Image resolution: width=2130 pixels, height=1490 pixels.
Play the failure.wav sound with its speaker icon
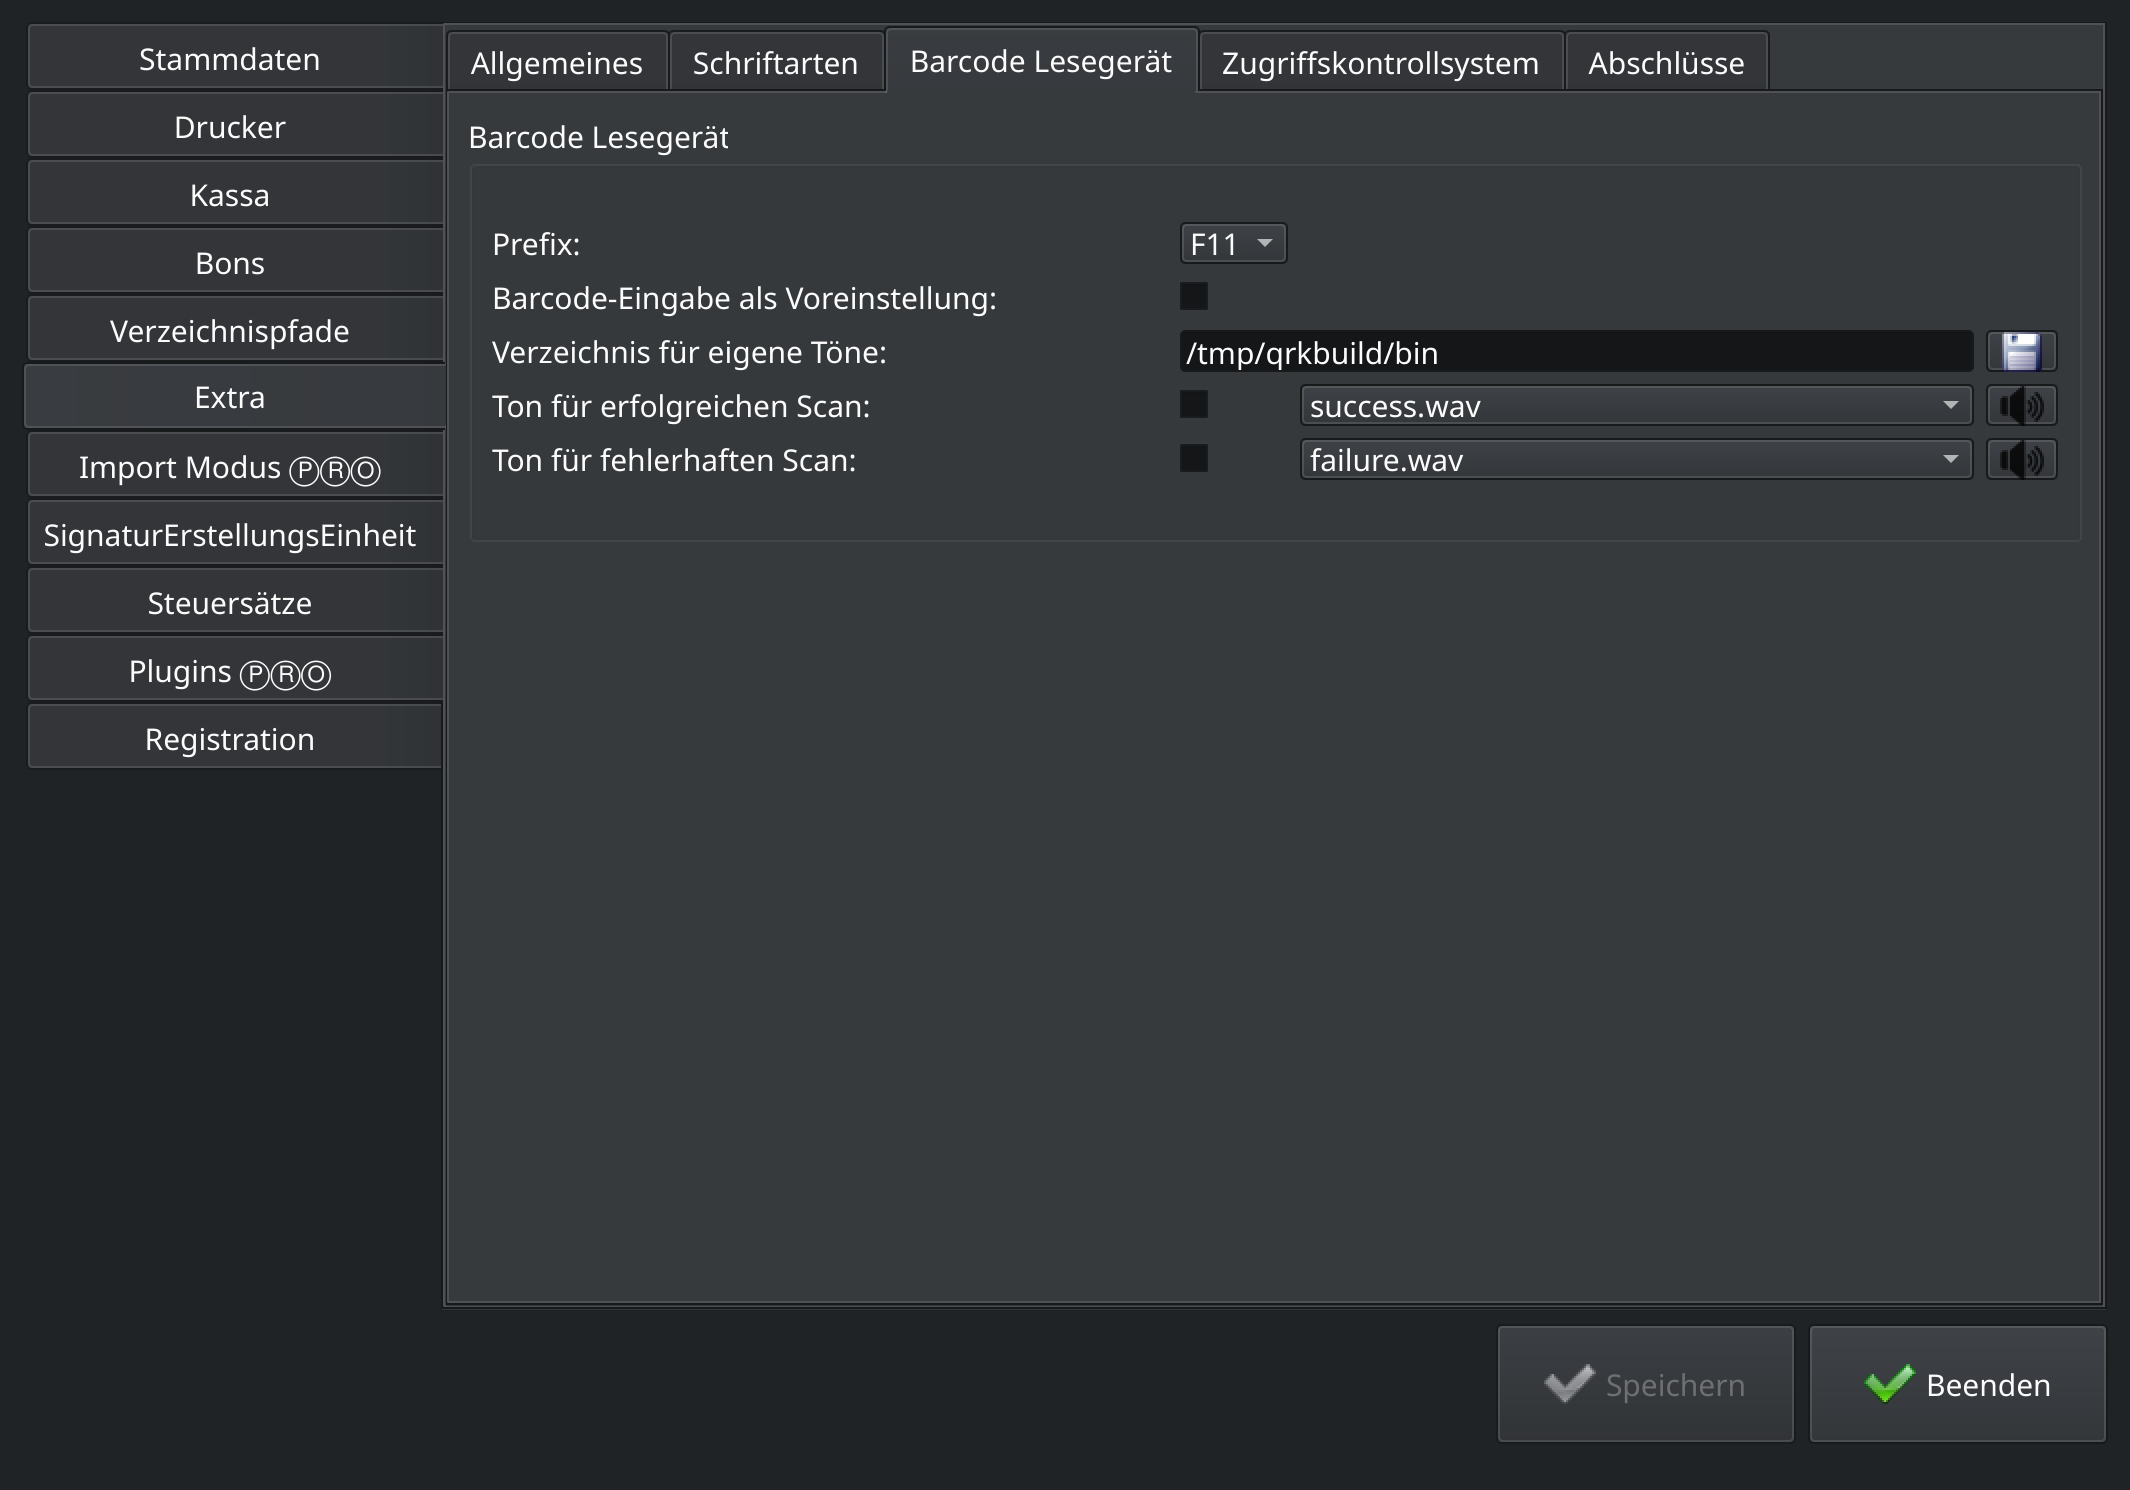click(x=2021, y=460)
